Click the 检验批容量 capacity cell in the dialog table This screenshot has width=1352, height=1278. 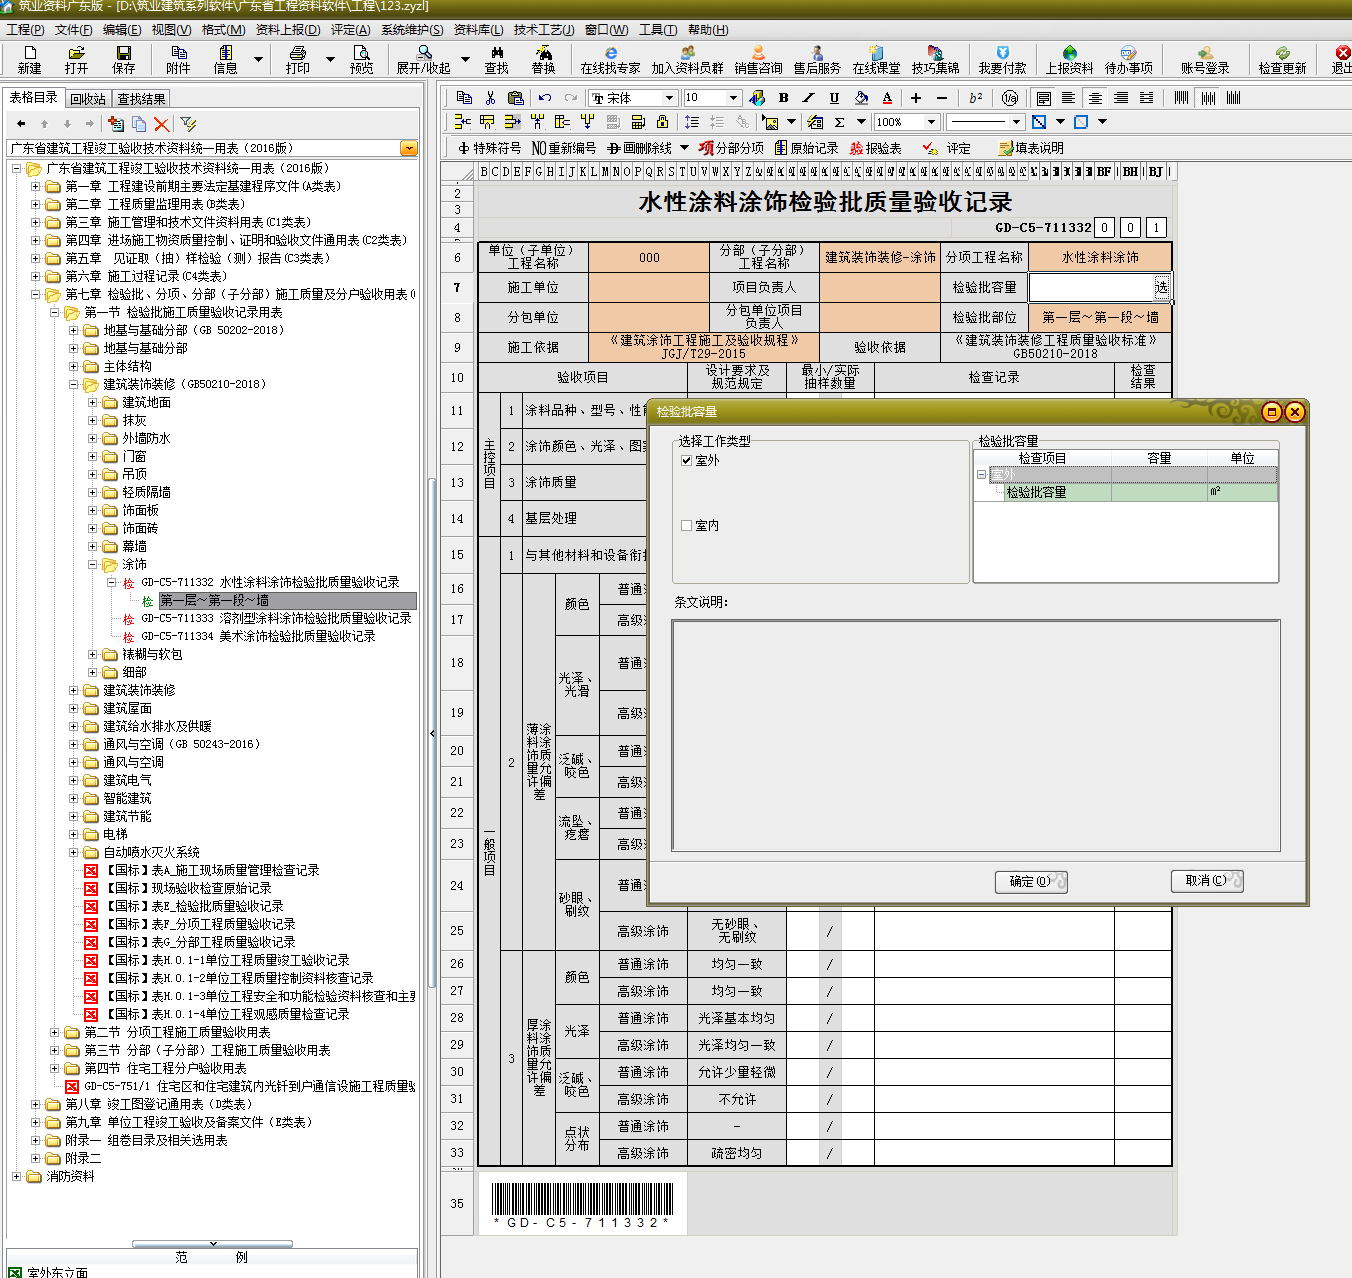tap(1159, 493)
